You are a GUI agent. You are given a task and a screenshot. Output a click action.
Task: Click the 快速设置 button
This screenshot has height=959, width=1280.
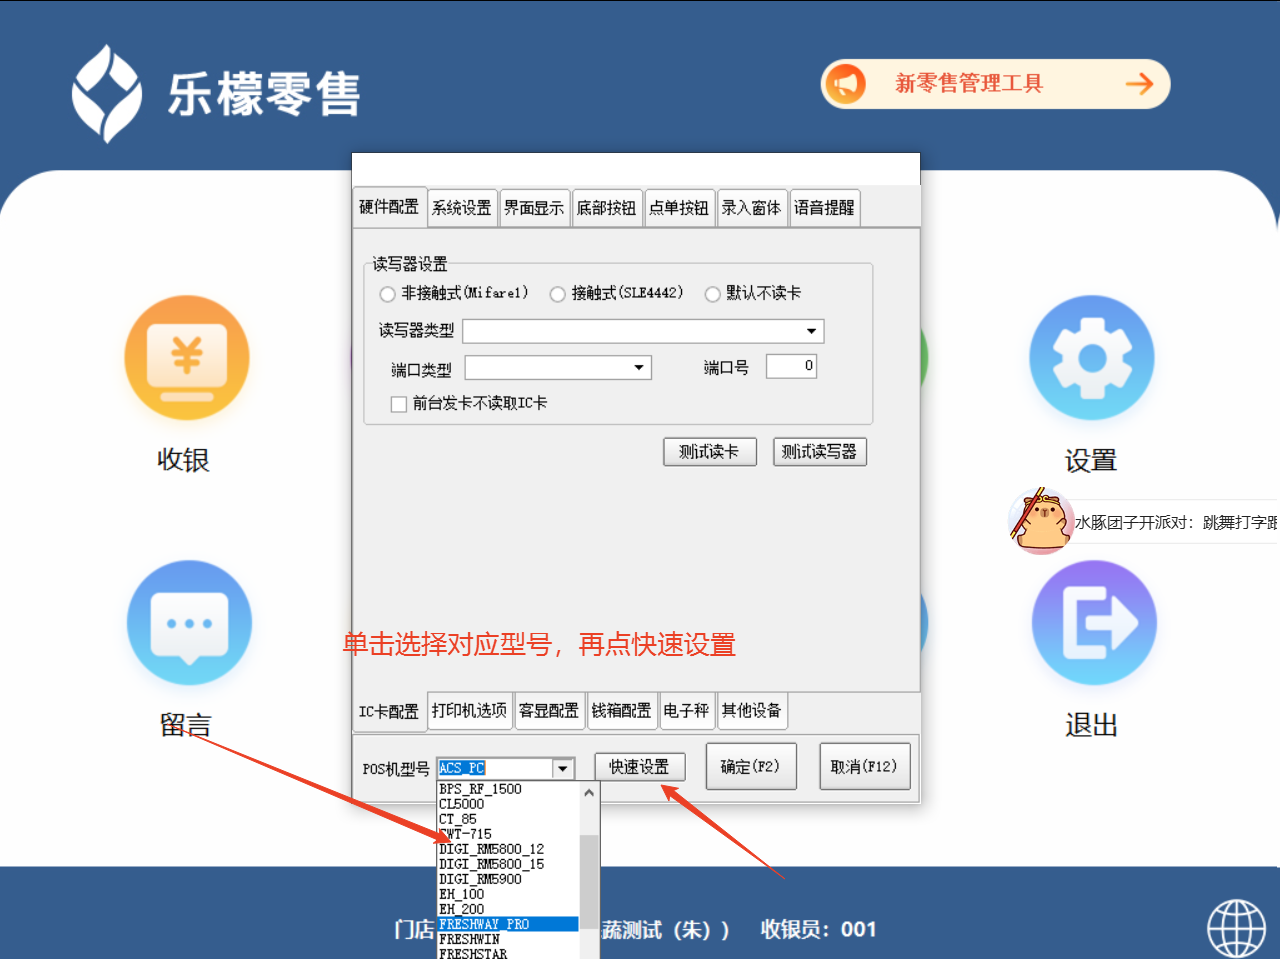[x=639, y=767]
